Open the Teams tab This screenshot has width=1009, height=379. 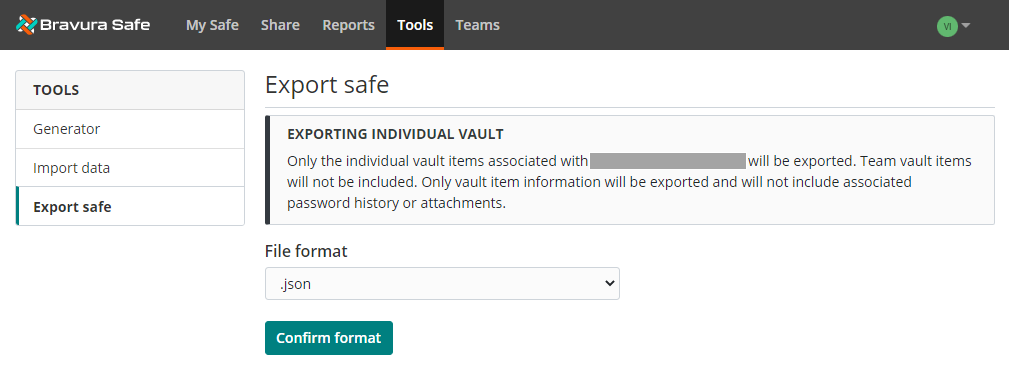pyautogui.click(x=477, y=25)
